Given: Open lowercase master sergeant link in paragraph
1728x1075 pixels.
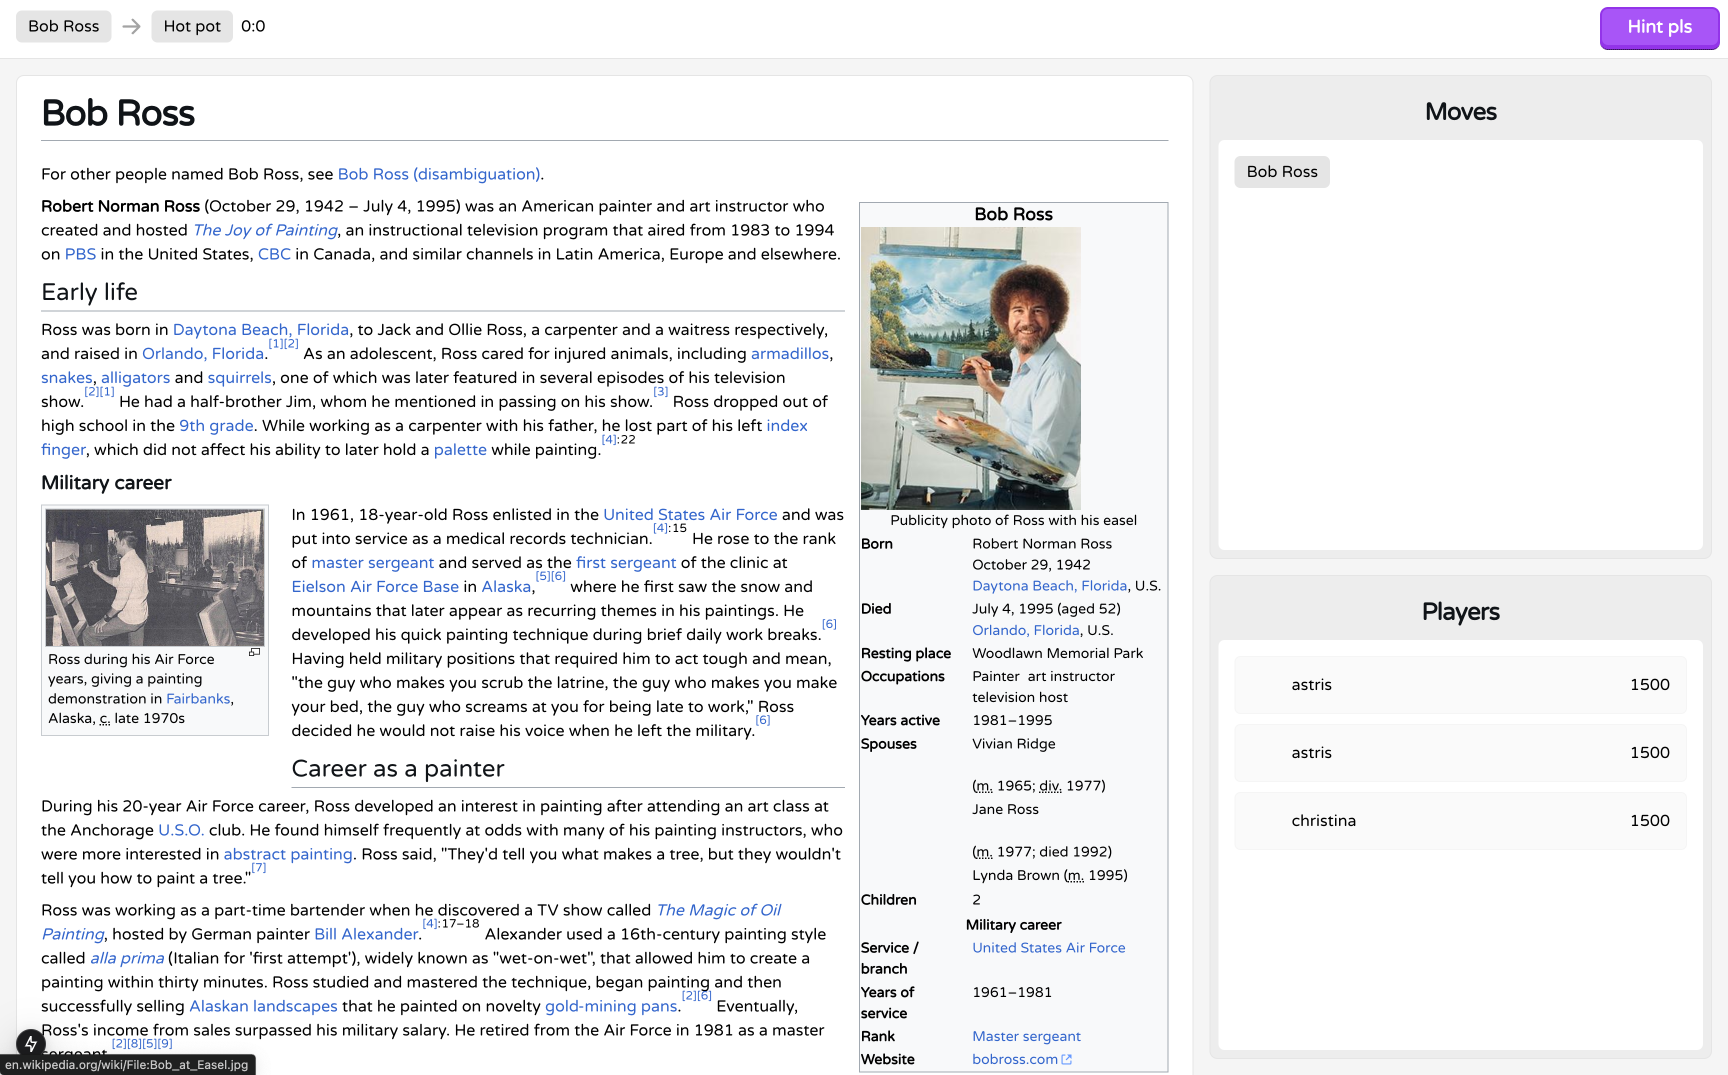Looking at the screenshot, I should coord(373,563).
